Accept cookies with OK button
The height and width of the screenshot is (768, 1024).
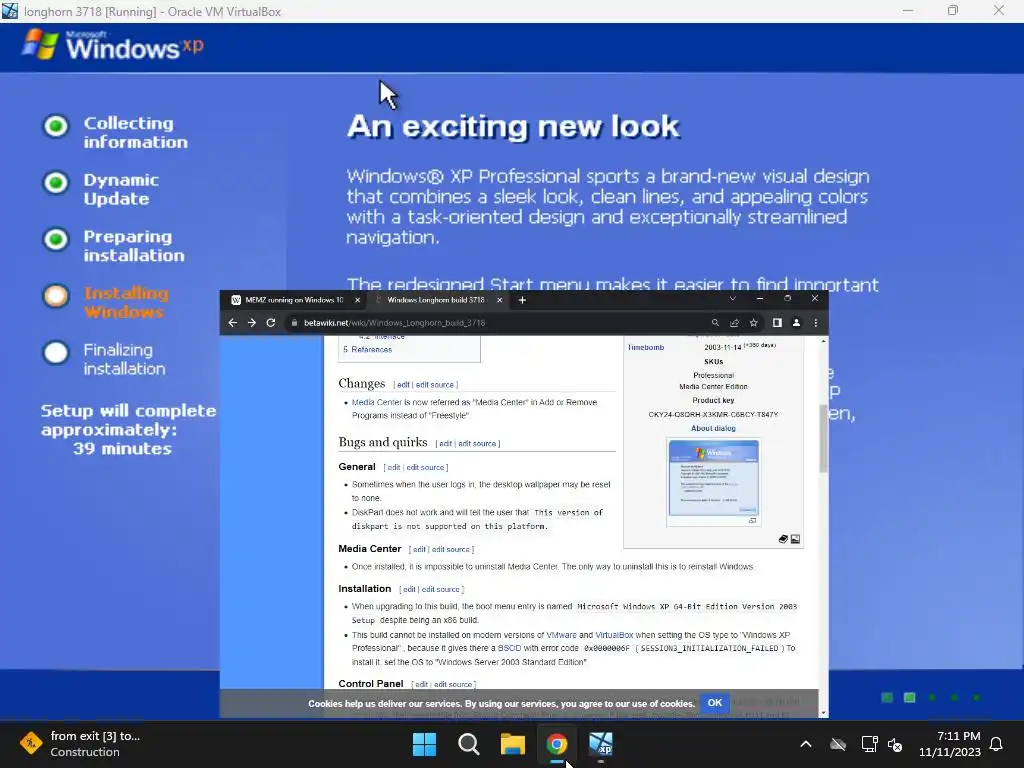click(x=714, y=703)
